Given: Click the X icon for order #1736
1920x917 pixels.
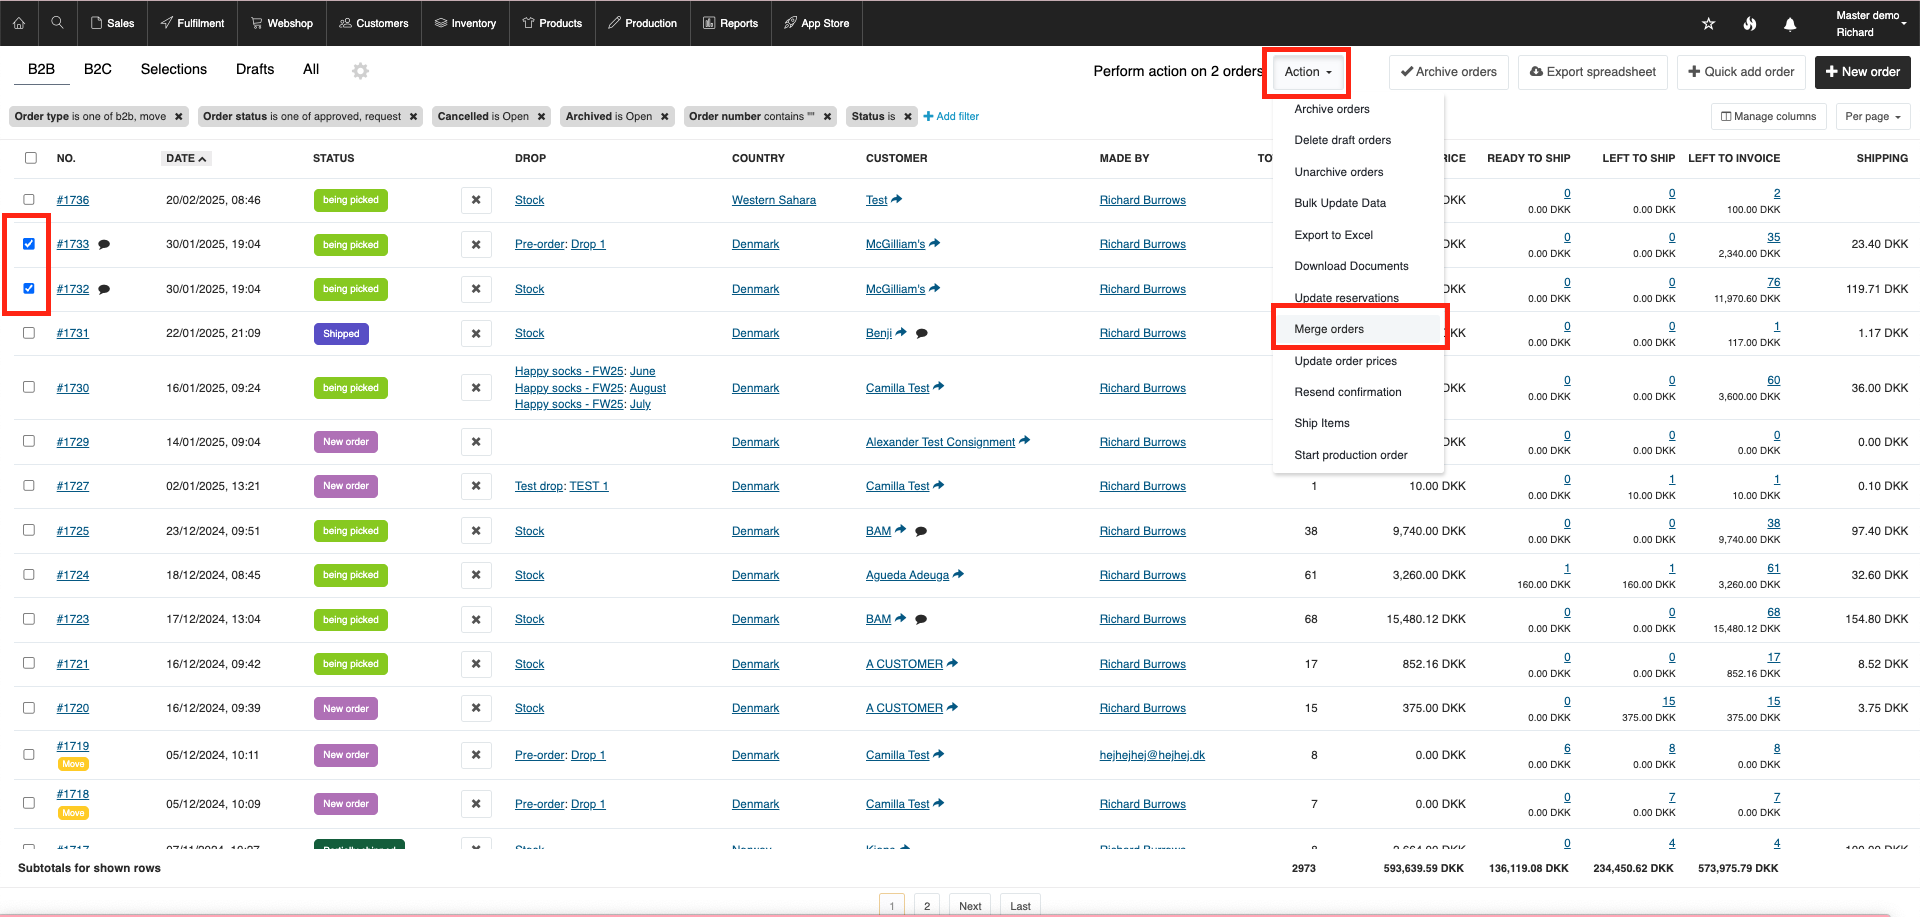Looking at the screenshot, I should click(x=476, y=200).
